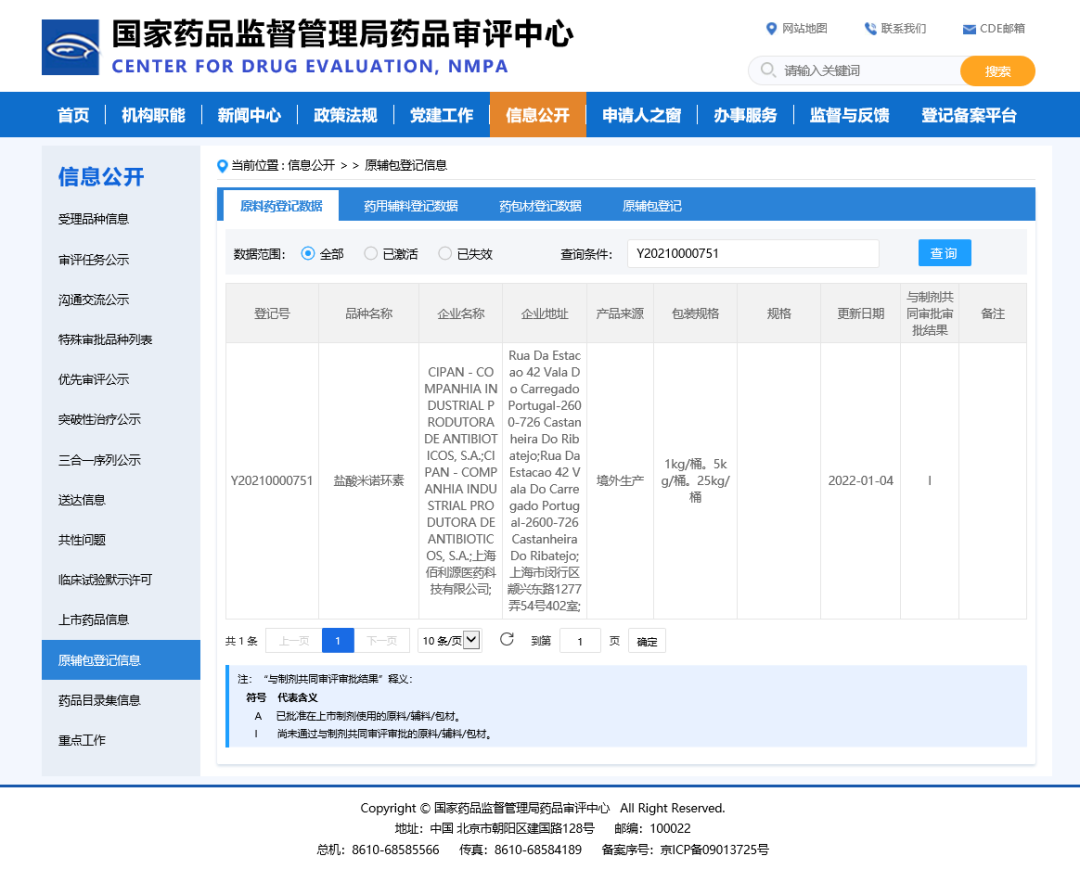Switch to the 药包材登记数据 tab
Viewport: 1080px width, 869px height.
coord(540,206)
